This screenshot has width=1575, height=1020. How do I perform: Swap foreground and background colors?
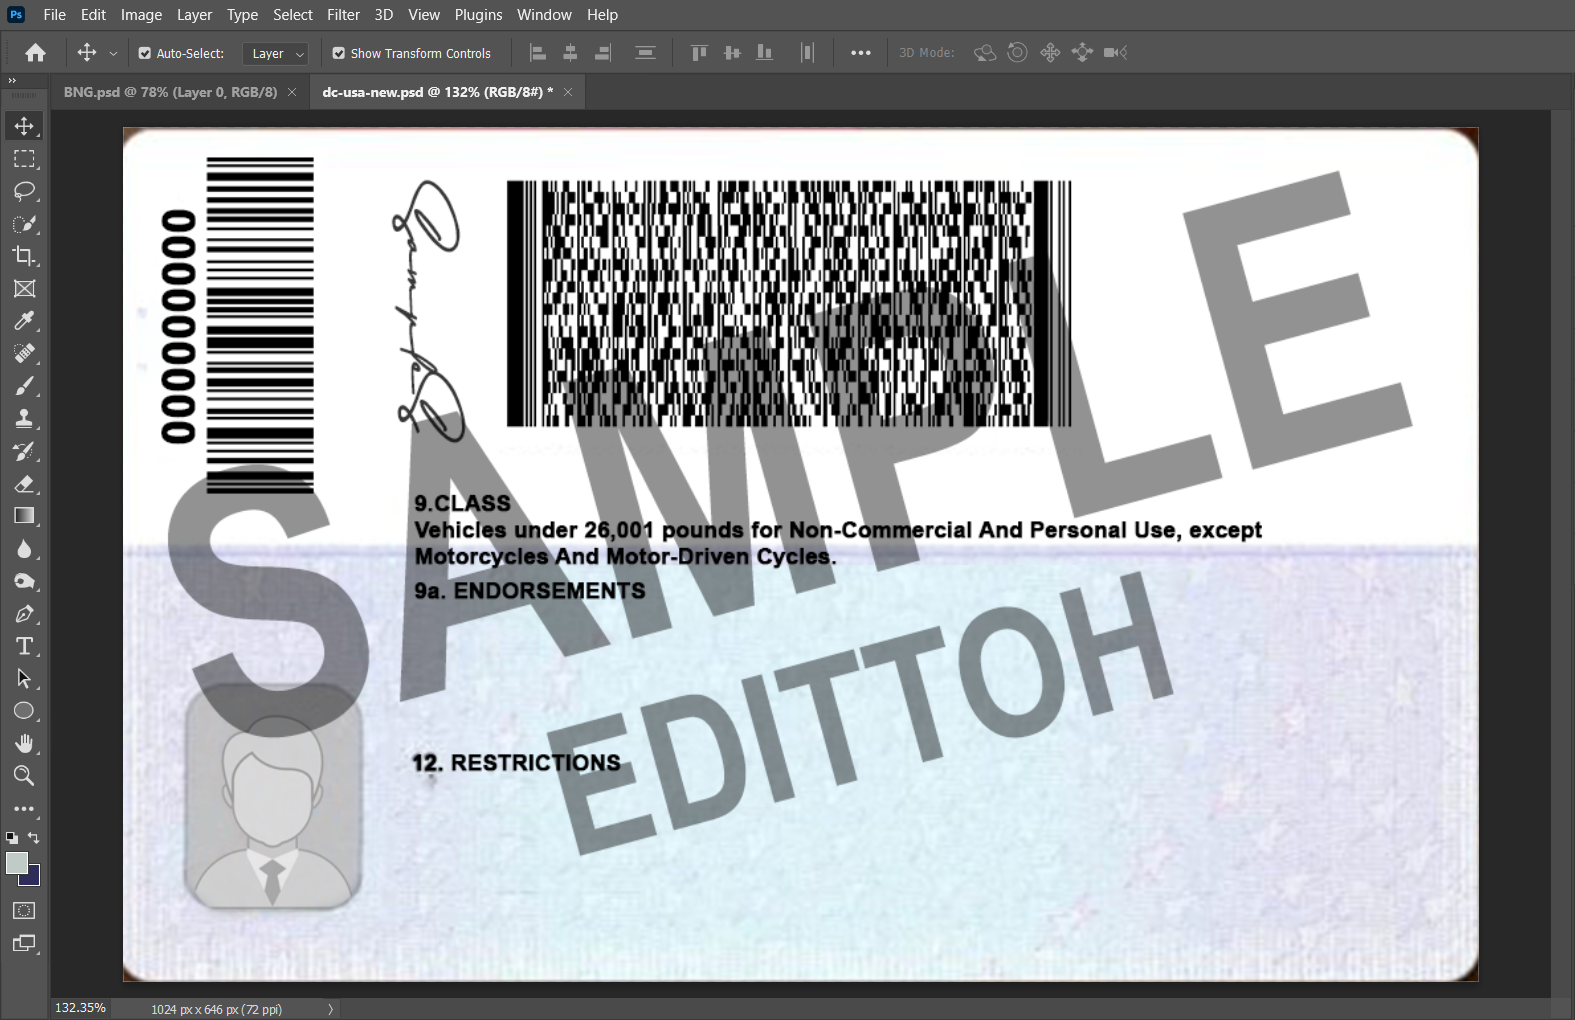click(34, 838)
